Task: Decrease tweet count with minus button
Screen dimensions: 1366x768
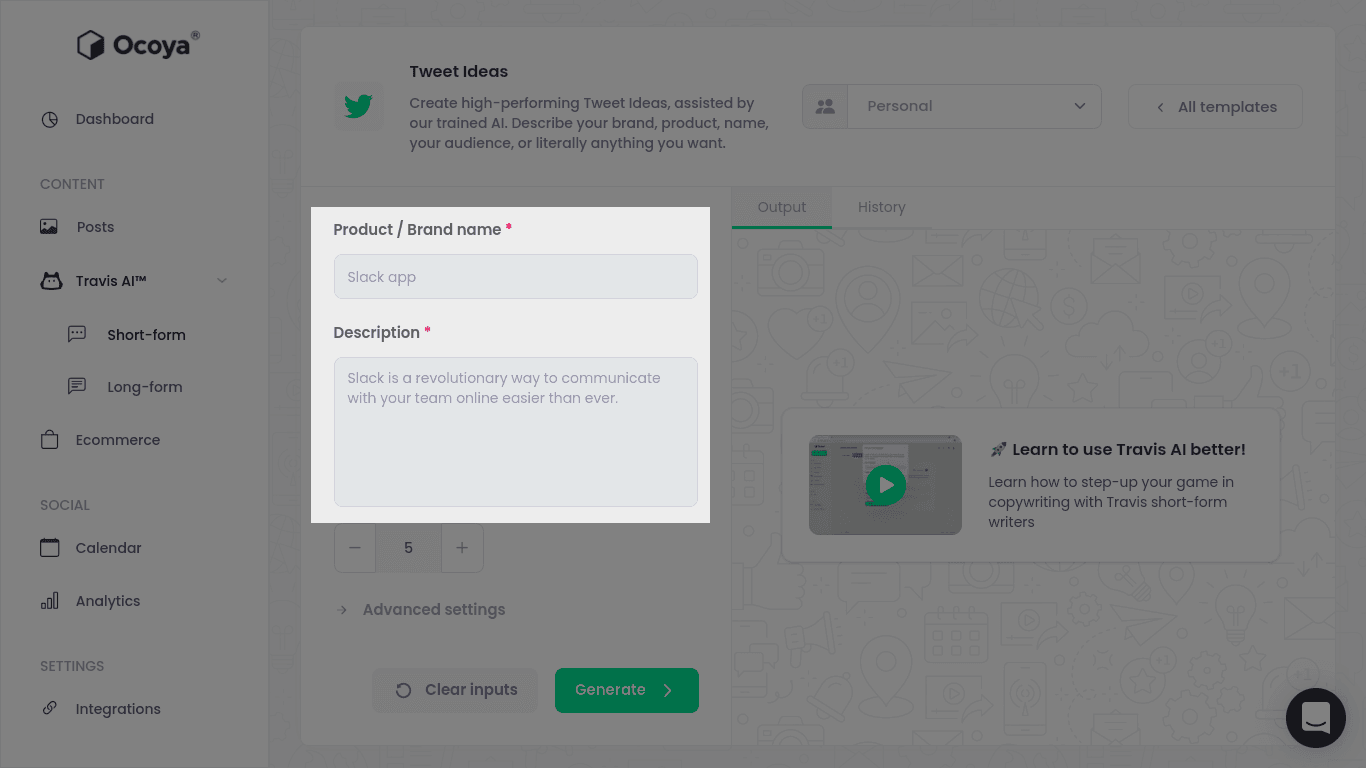Action: pos(355,548)
